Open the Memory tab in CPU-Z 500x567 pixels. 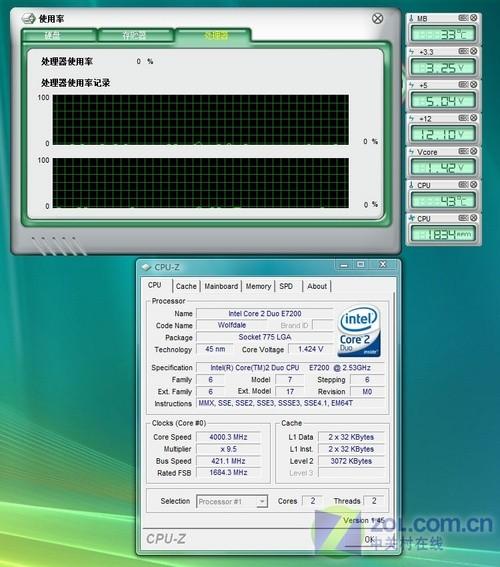[x=258, y=286]
